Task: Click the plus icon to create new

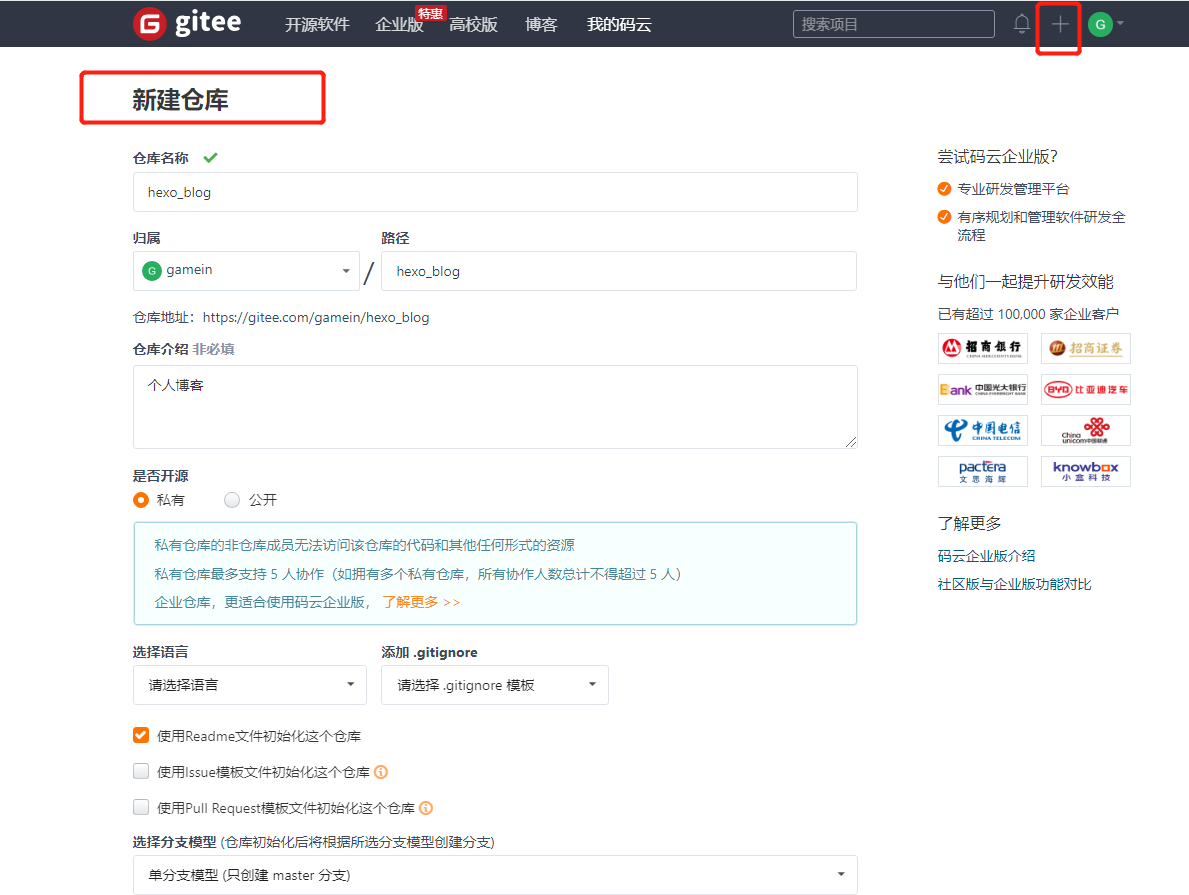Action: pos(1059,24)
